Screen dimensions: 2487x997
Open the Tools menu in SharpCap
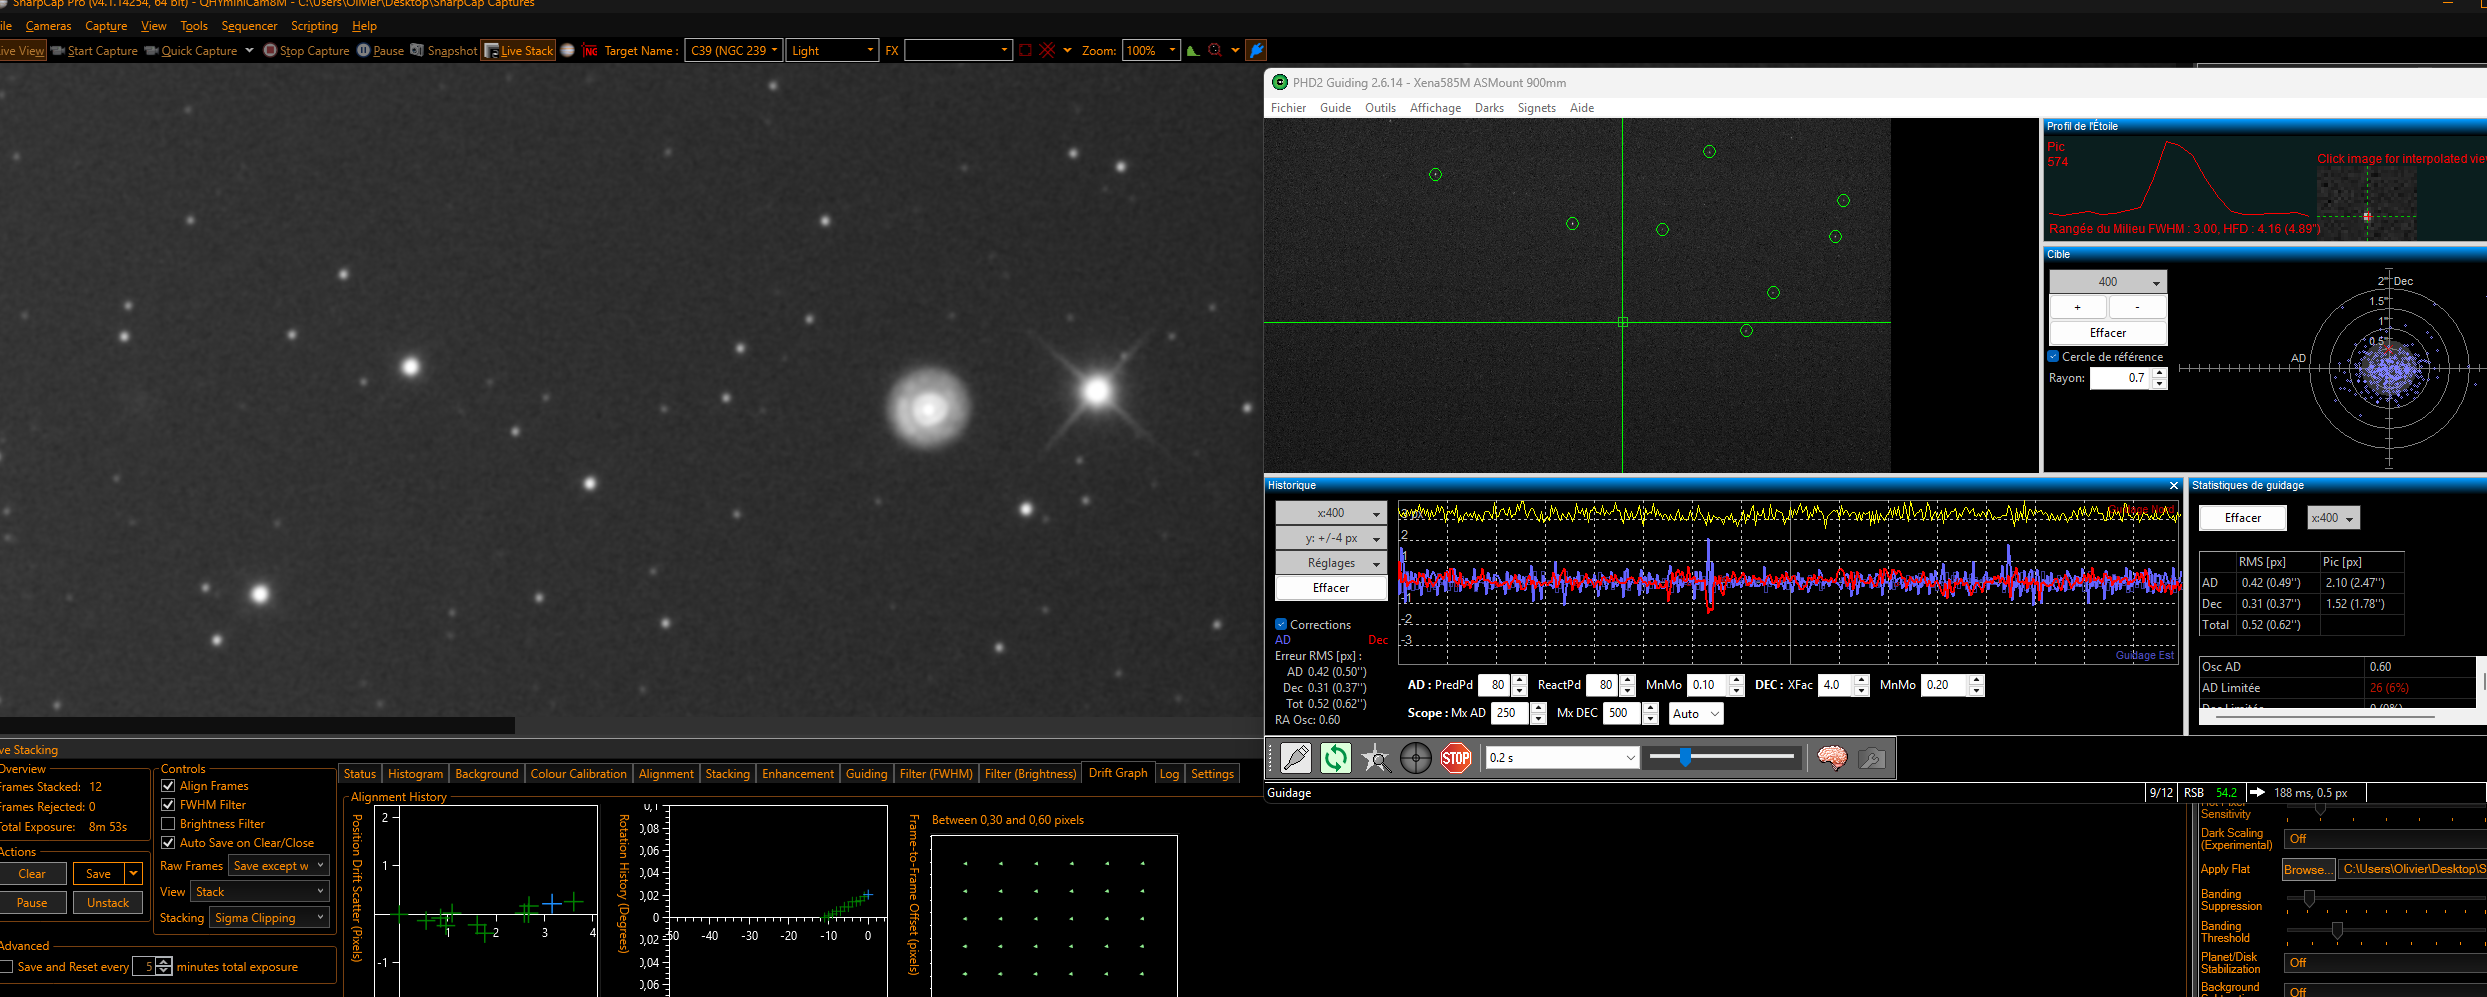(x=194, y=26)
